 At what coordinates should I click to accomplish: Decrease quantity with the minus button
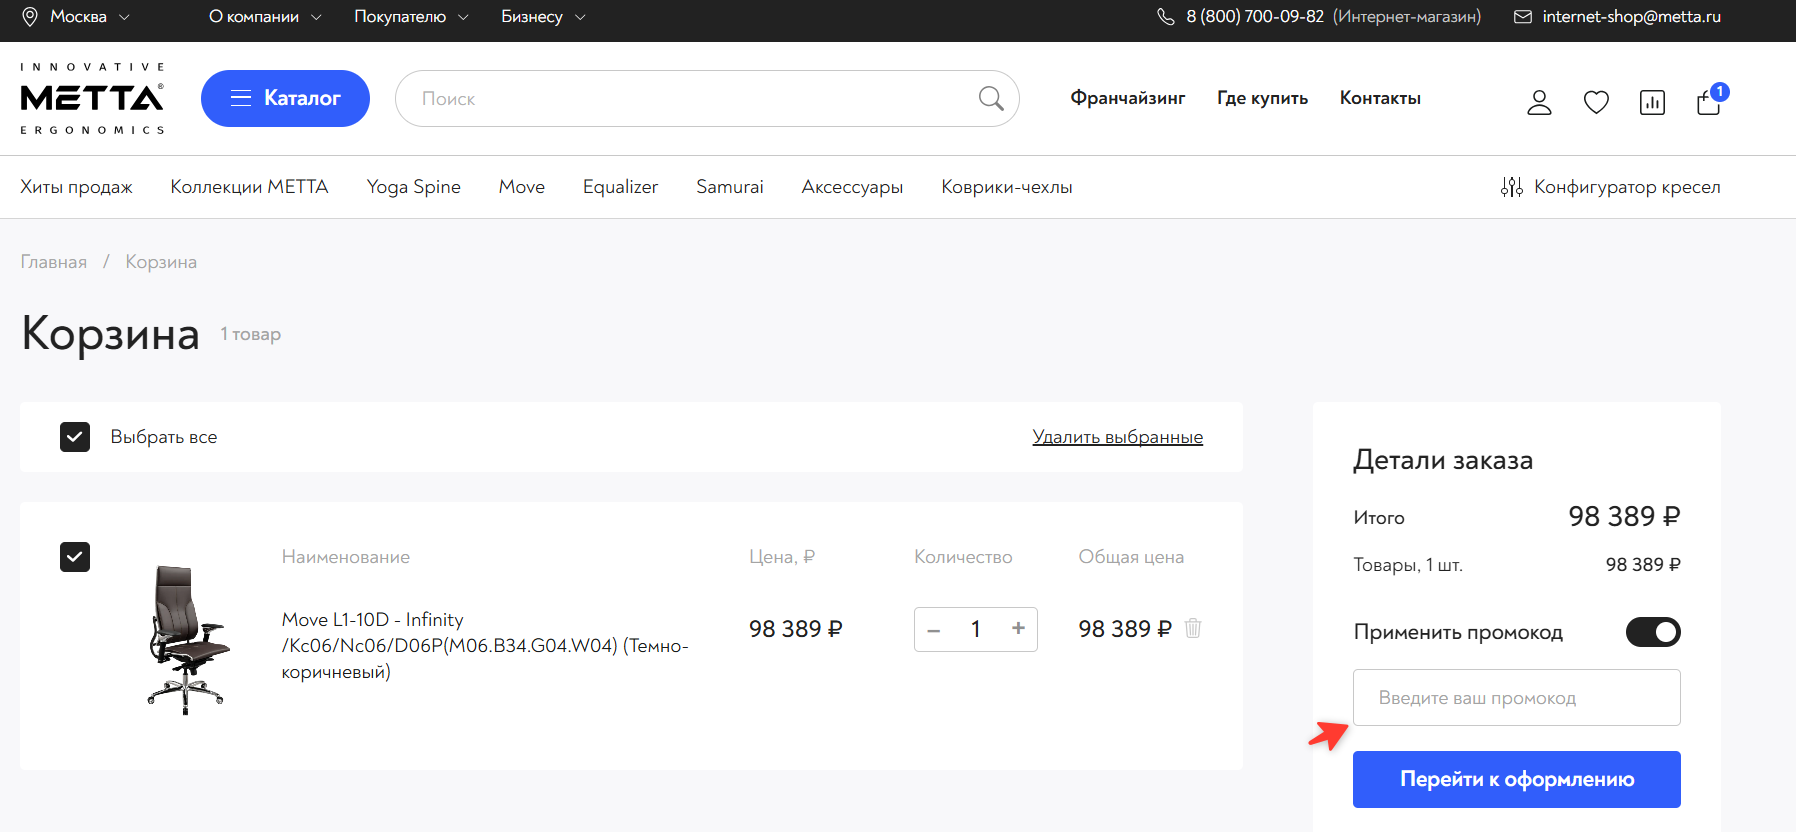point(934,630)
